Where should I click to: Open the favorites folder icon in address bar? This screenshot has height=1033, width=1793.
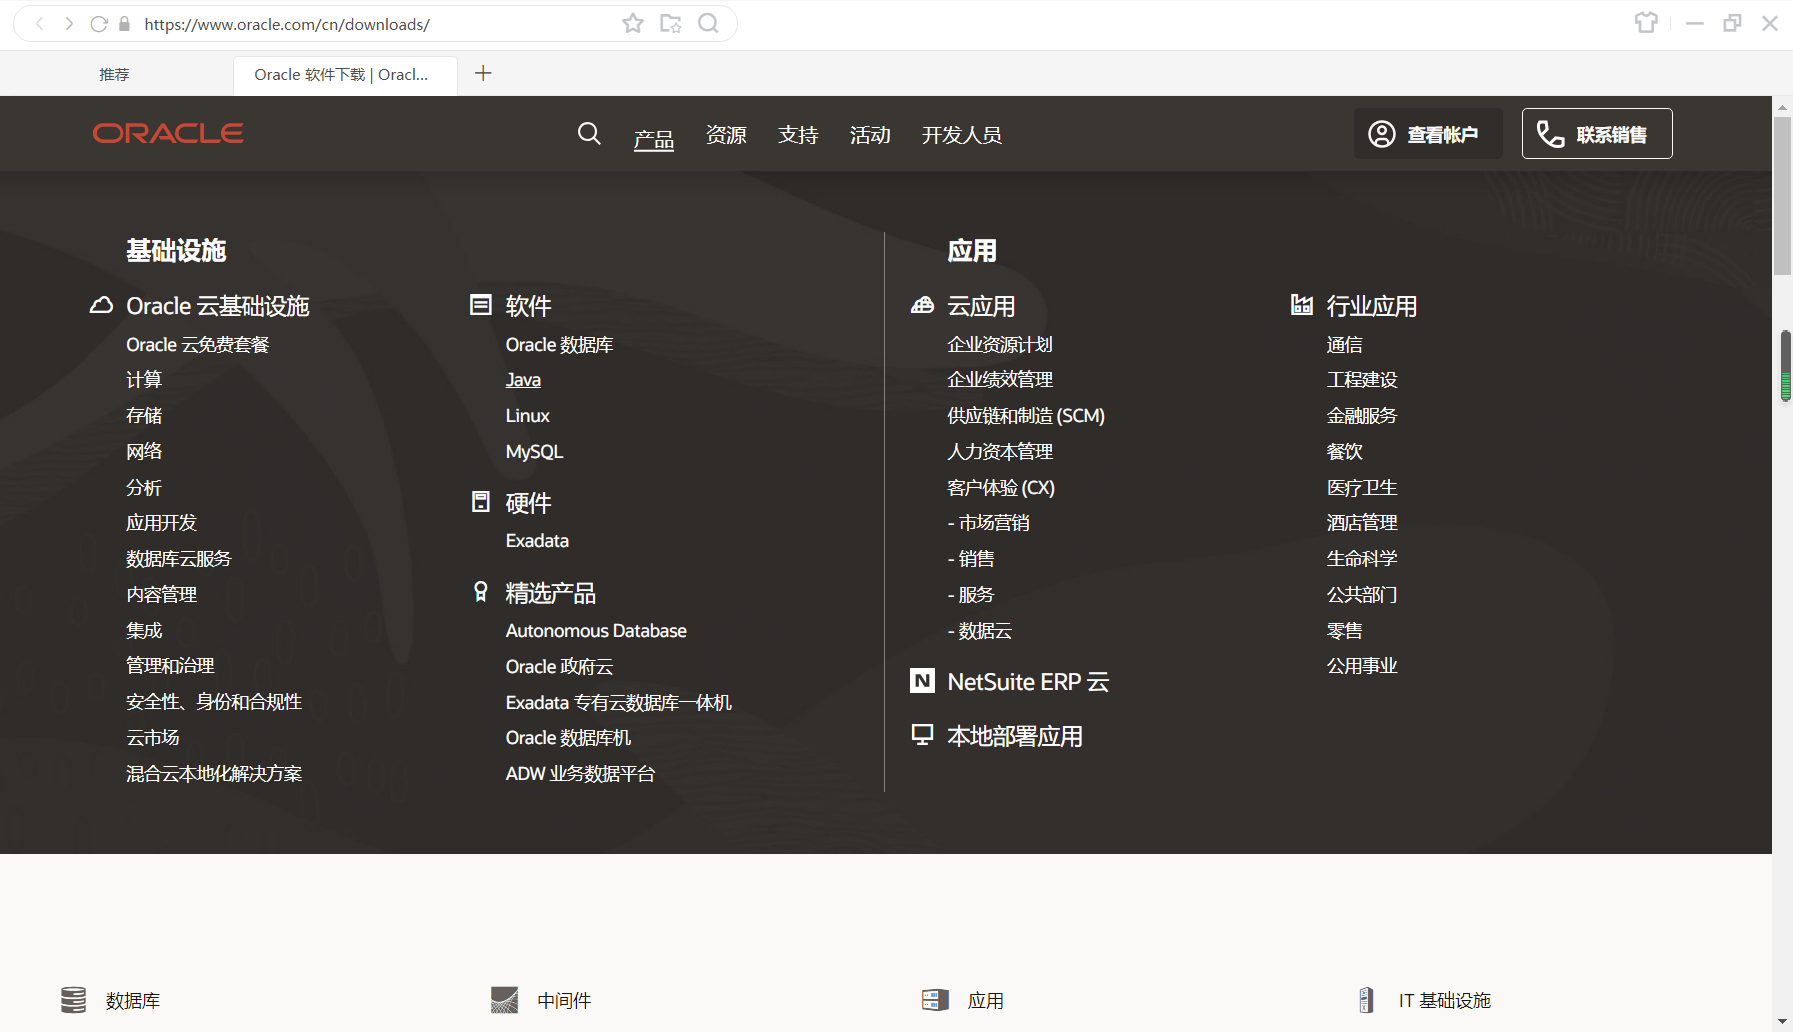(x=671, y=23)
